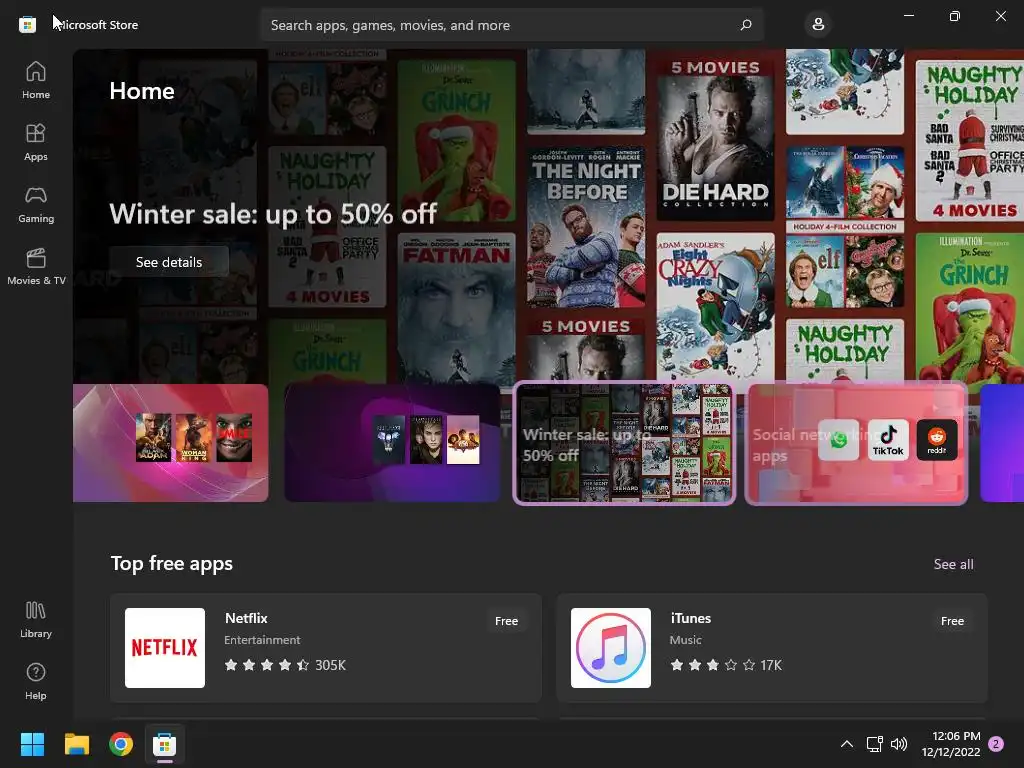Click Netflix 305K star rating

(285, 665)
